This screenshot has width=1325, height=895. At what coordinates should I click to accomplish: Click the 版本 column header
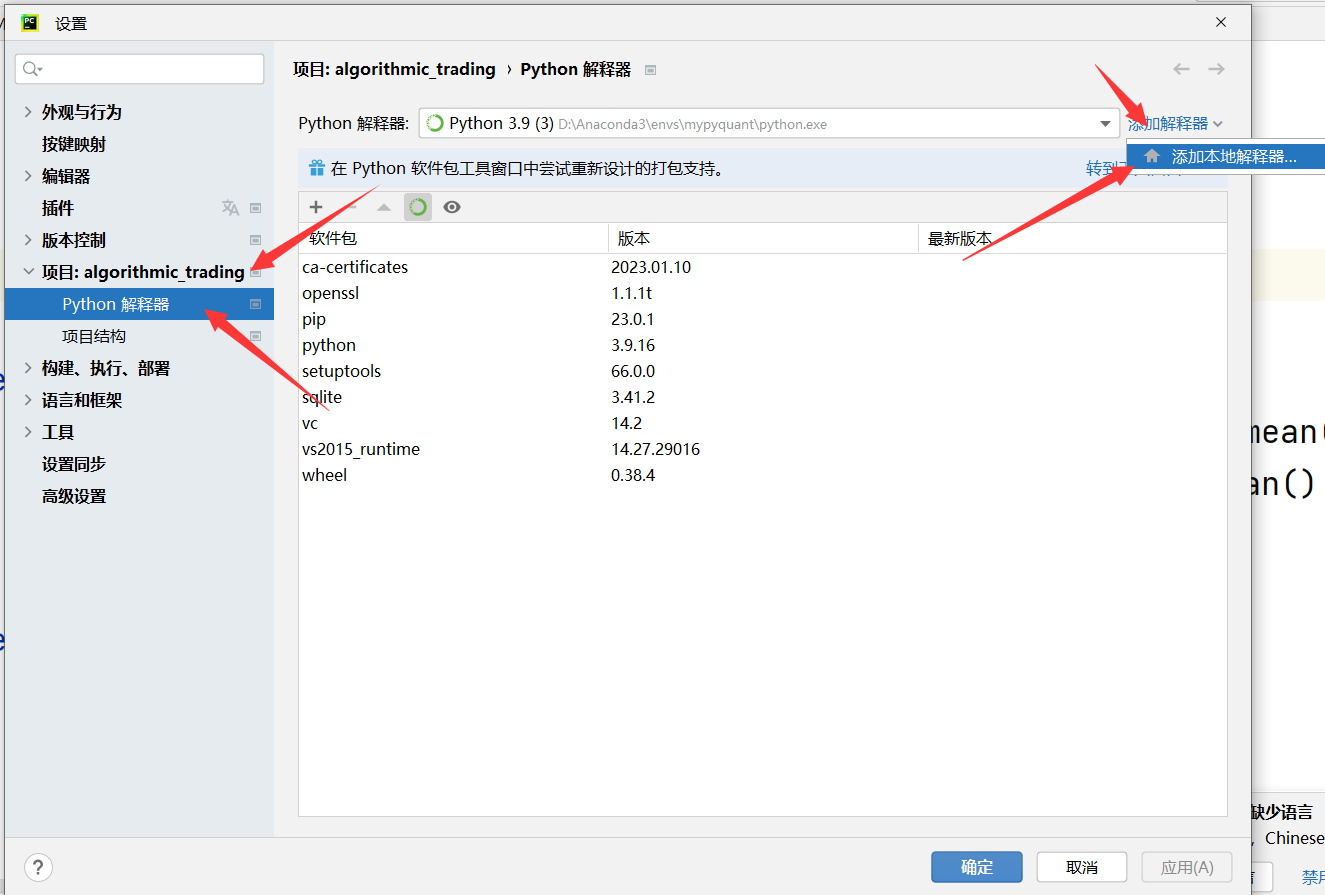(763, 239)
